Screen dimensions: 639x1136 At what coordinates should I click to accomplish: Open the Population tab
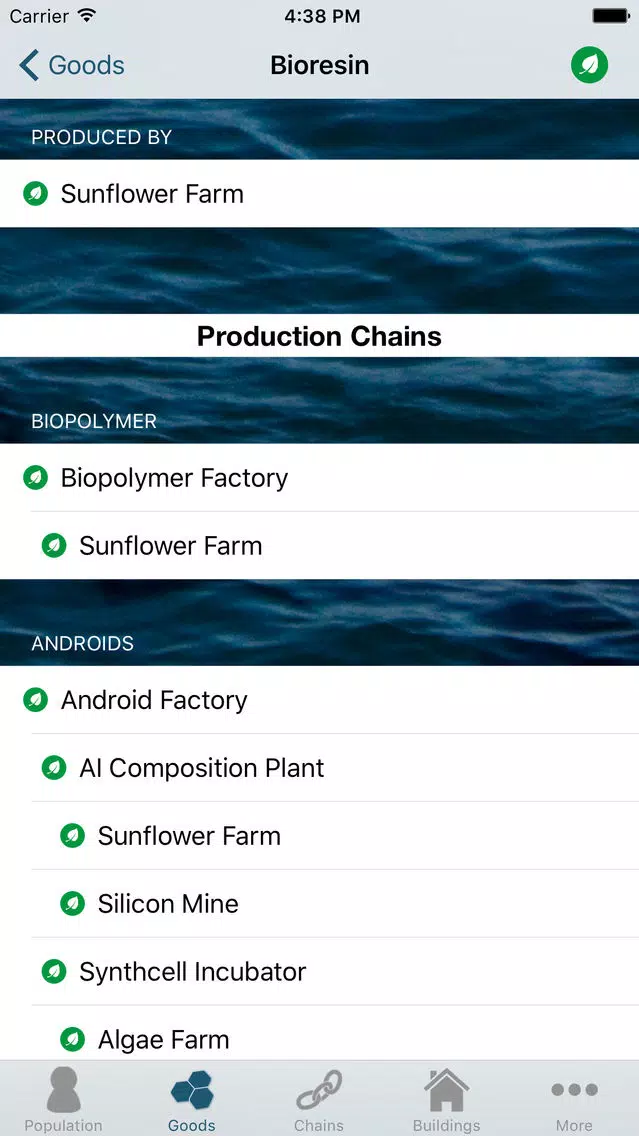[64, 1098]
